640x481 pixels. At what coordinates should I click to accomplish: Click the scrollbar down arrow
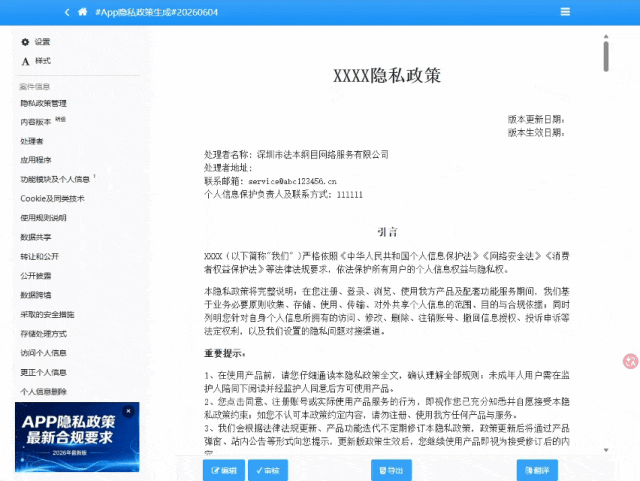click(606, 450)
